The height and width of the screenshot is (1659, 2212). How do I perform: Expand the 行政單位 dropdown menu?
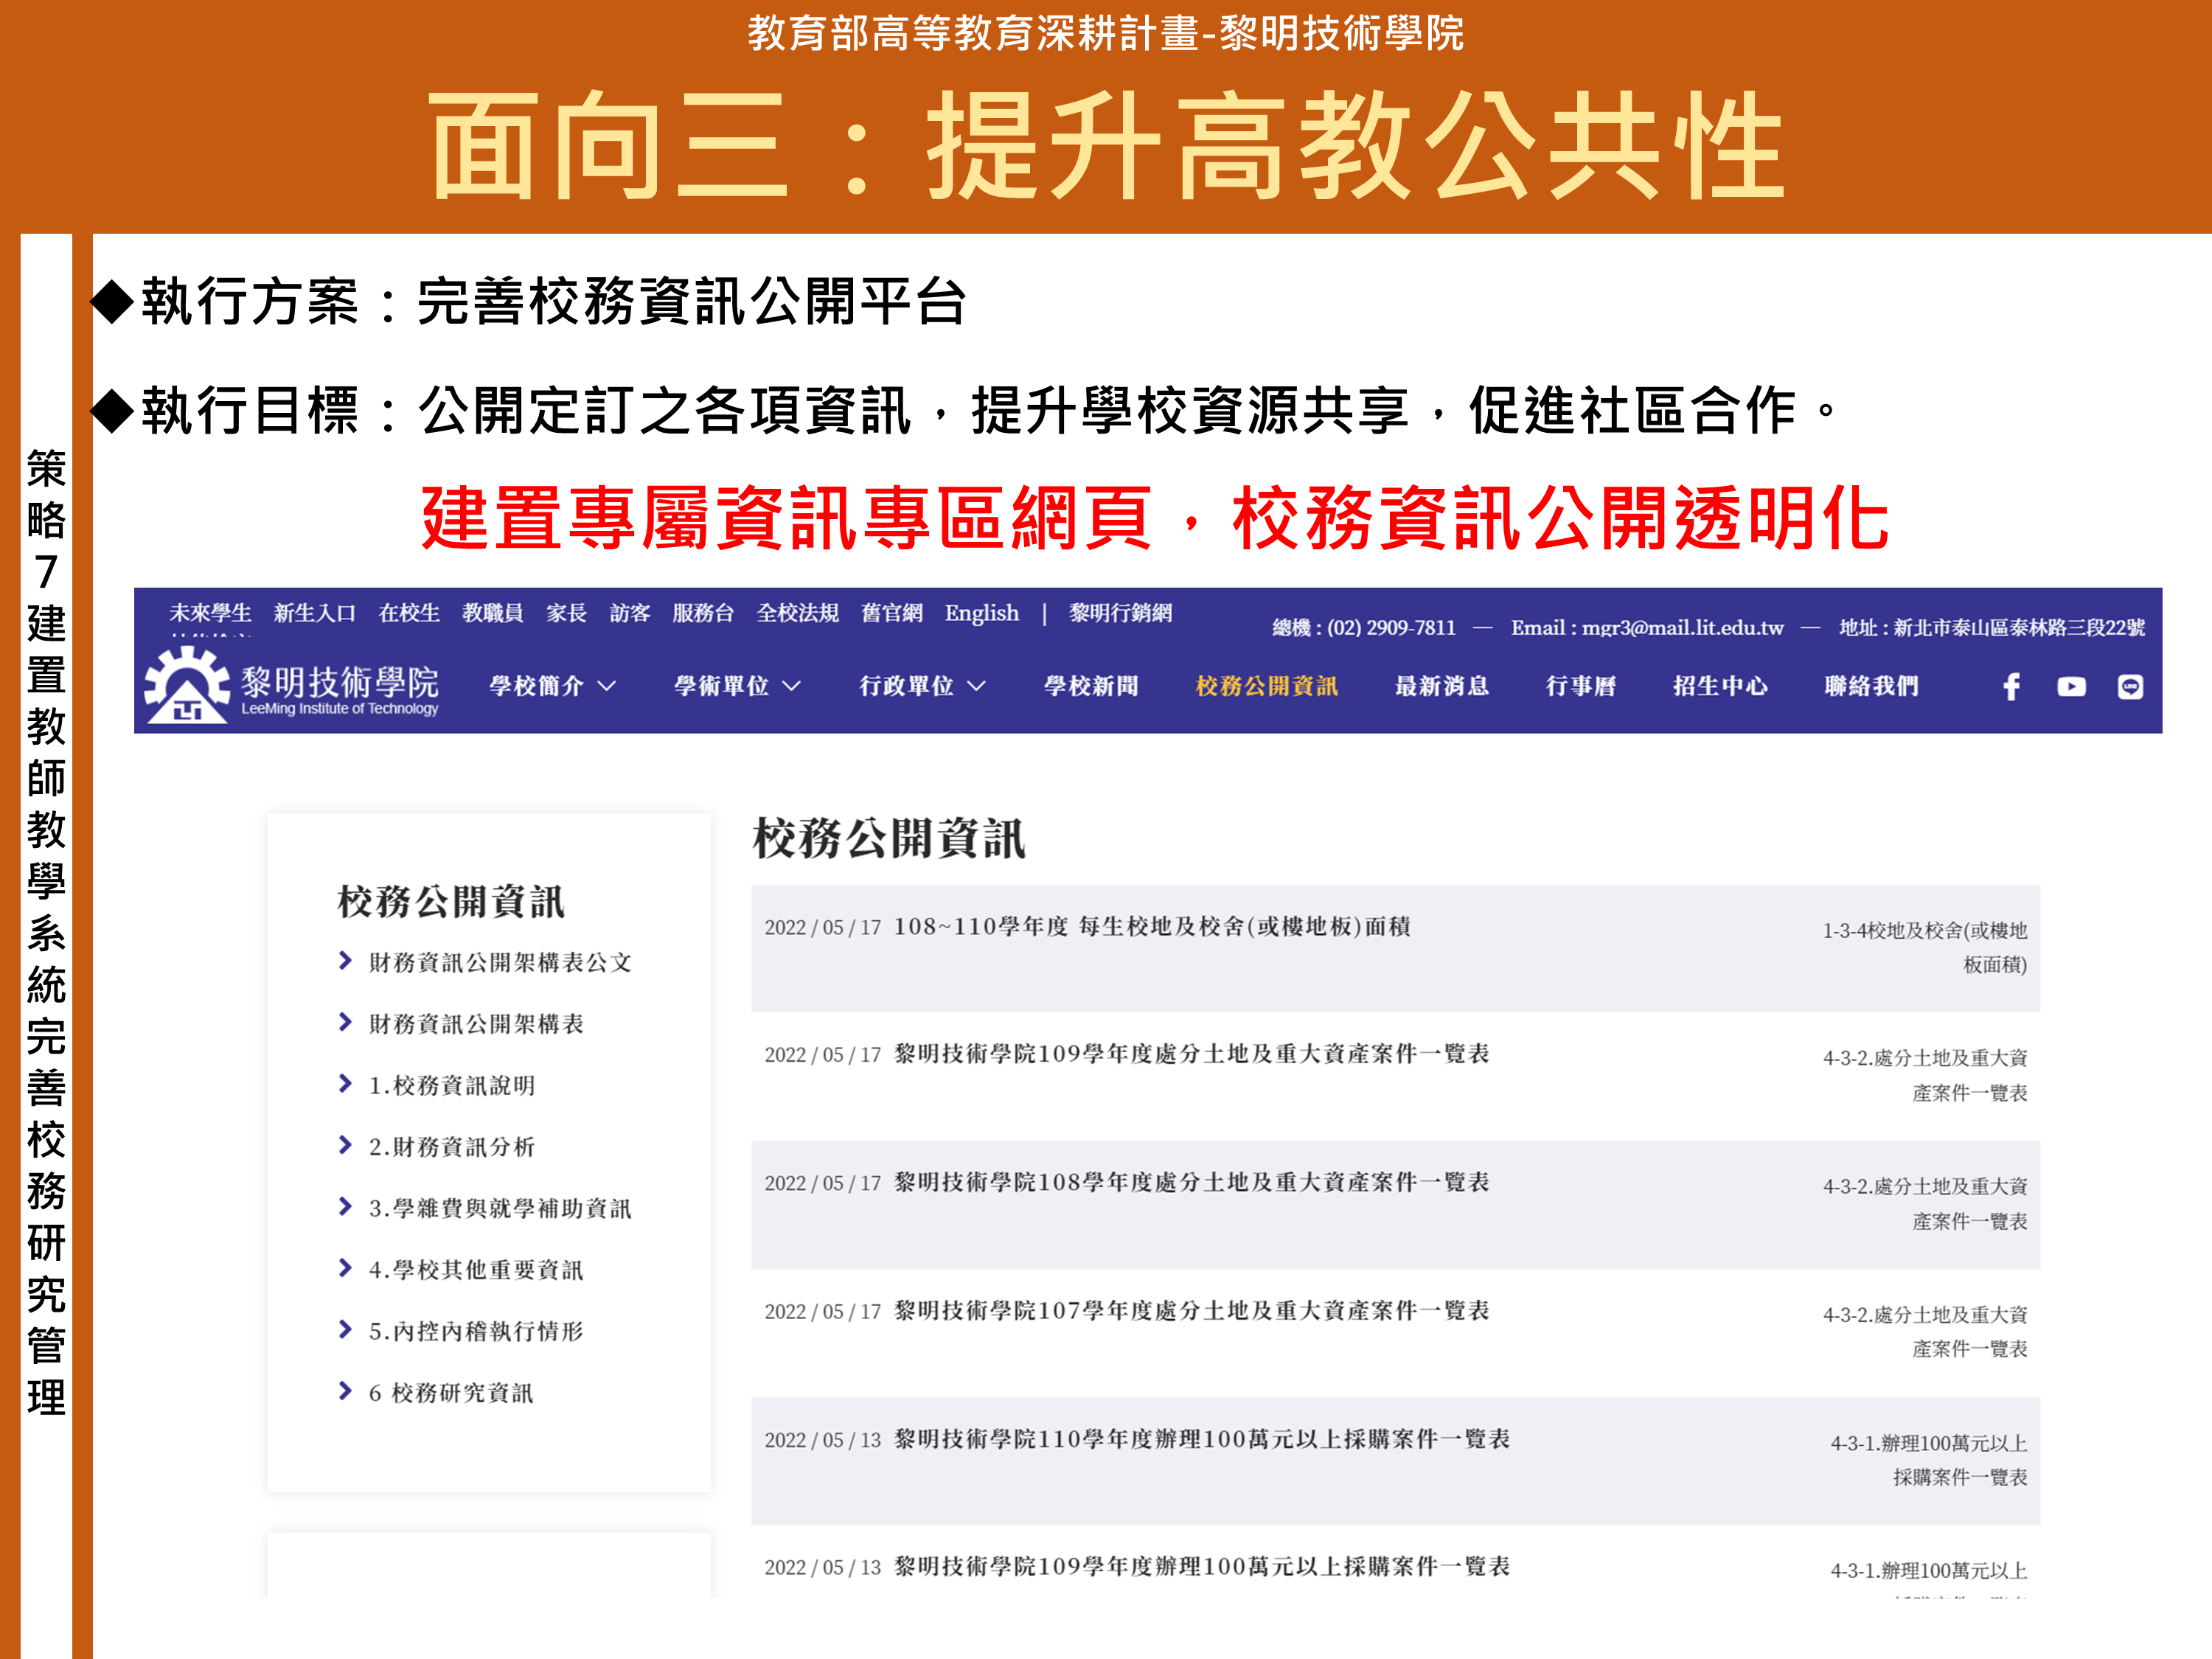pyautogui.click(x=922, y=686)
